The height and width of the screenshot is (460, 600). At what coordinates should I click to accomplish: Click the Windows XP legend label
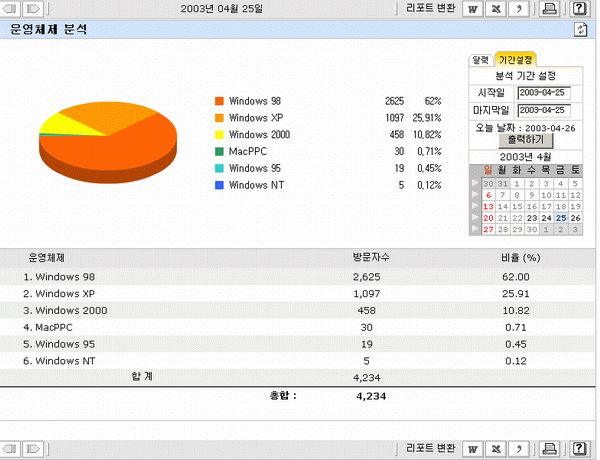(256, 118)
